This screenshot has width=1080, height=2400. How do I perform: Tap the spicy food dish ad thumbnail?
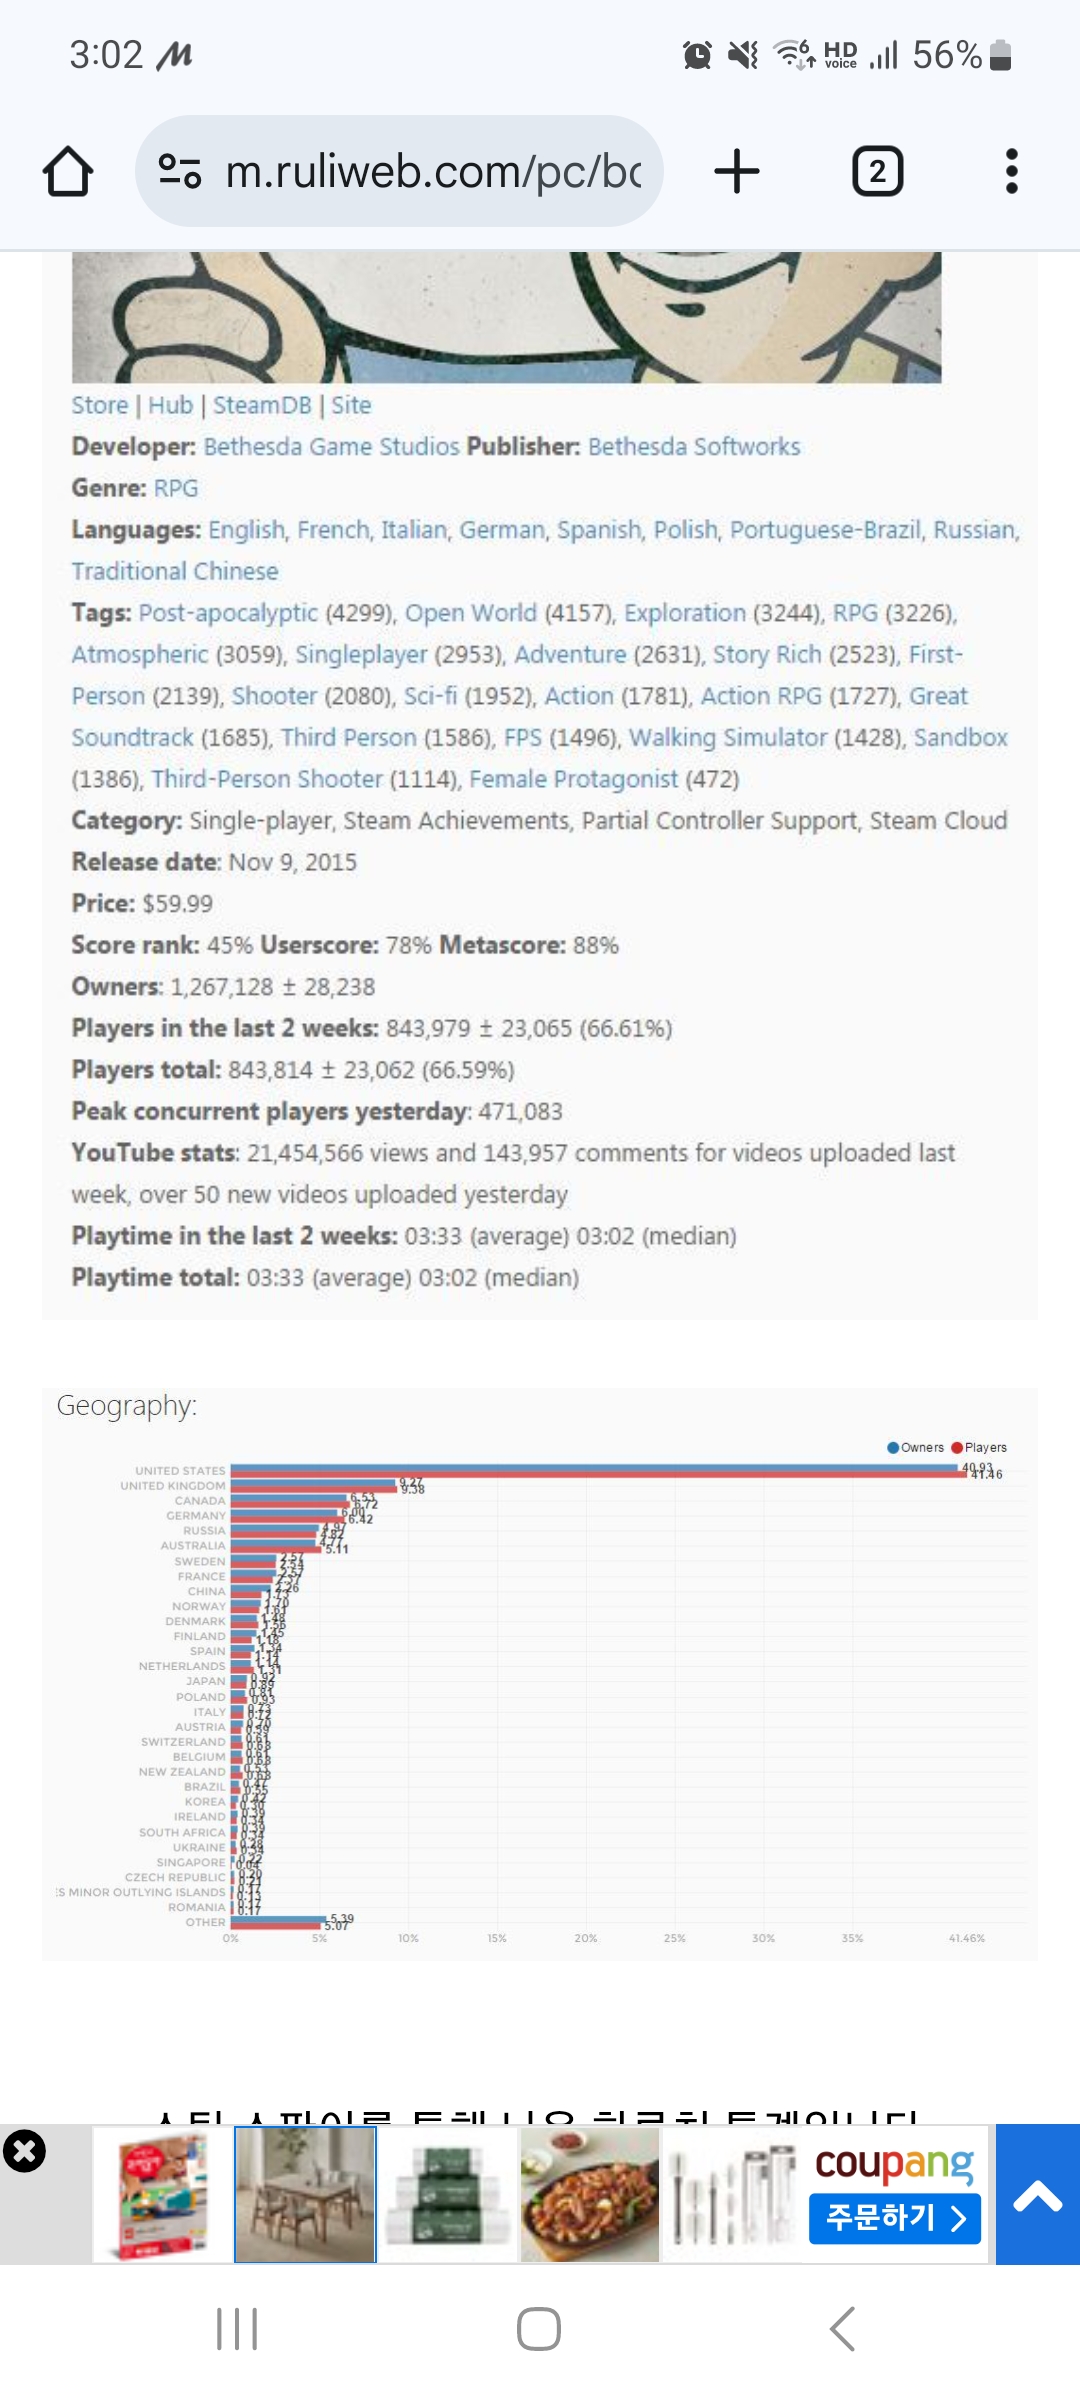pos(589,2194)
